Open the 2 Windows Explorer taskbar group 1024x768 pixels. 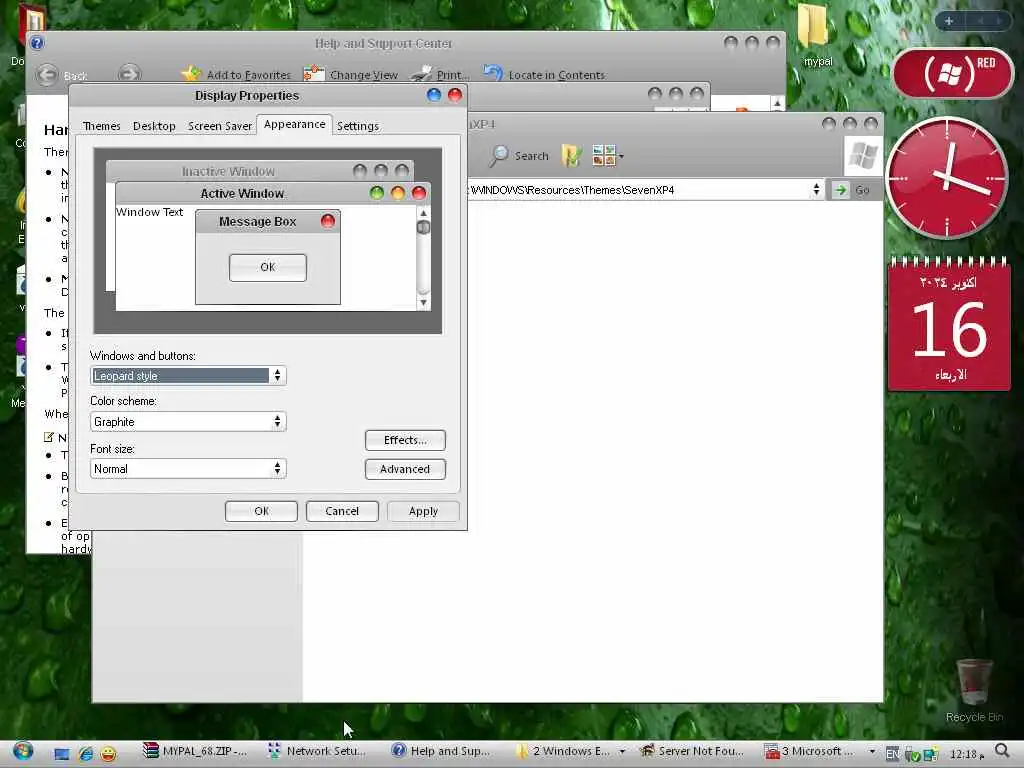(x=570, y=752)
